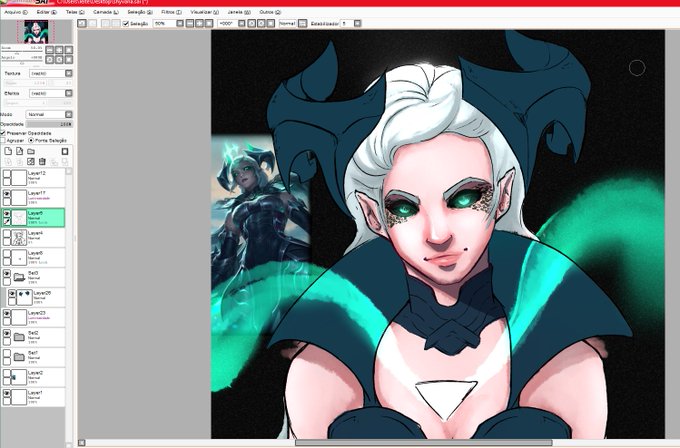The width and height of the screenshot is (680, 448).
Task: Open the 50% zoom level dropdown
Action: [x=180, y=23]
